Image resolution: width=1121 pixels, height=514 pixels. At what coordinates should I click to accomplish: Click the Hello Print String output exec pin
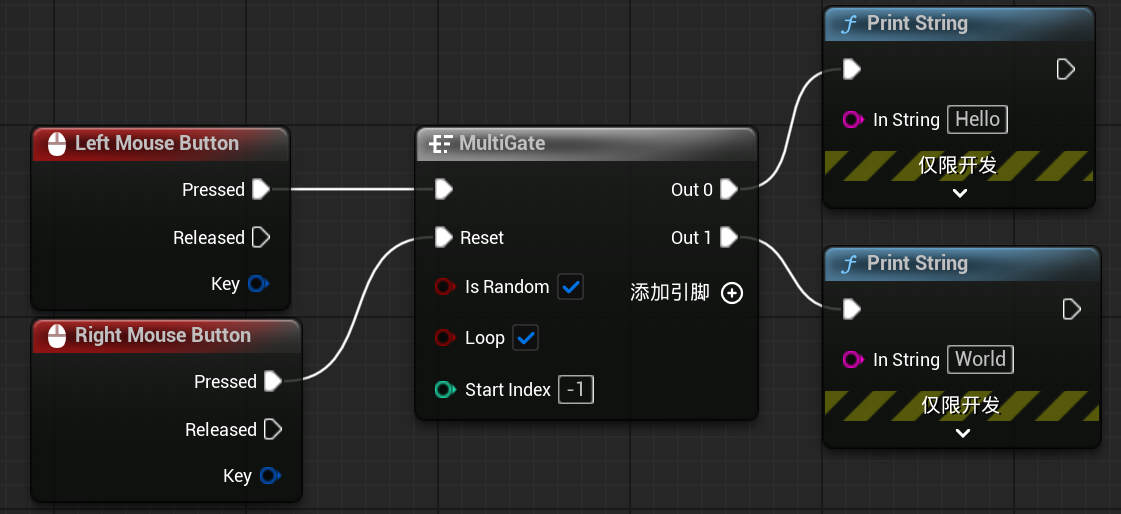1066,69
